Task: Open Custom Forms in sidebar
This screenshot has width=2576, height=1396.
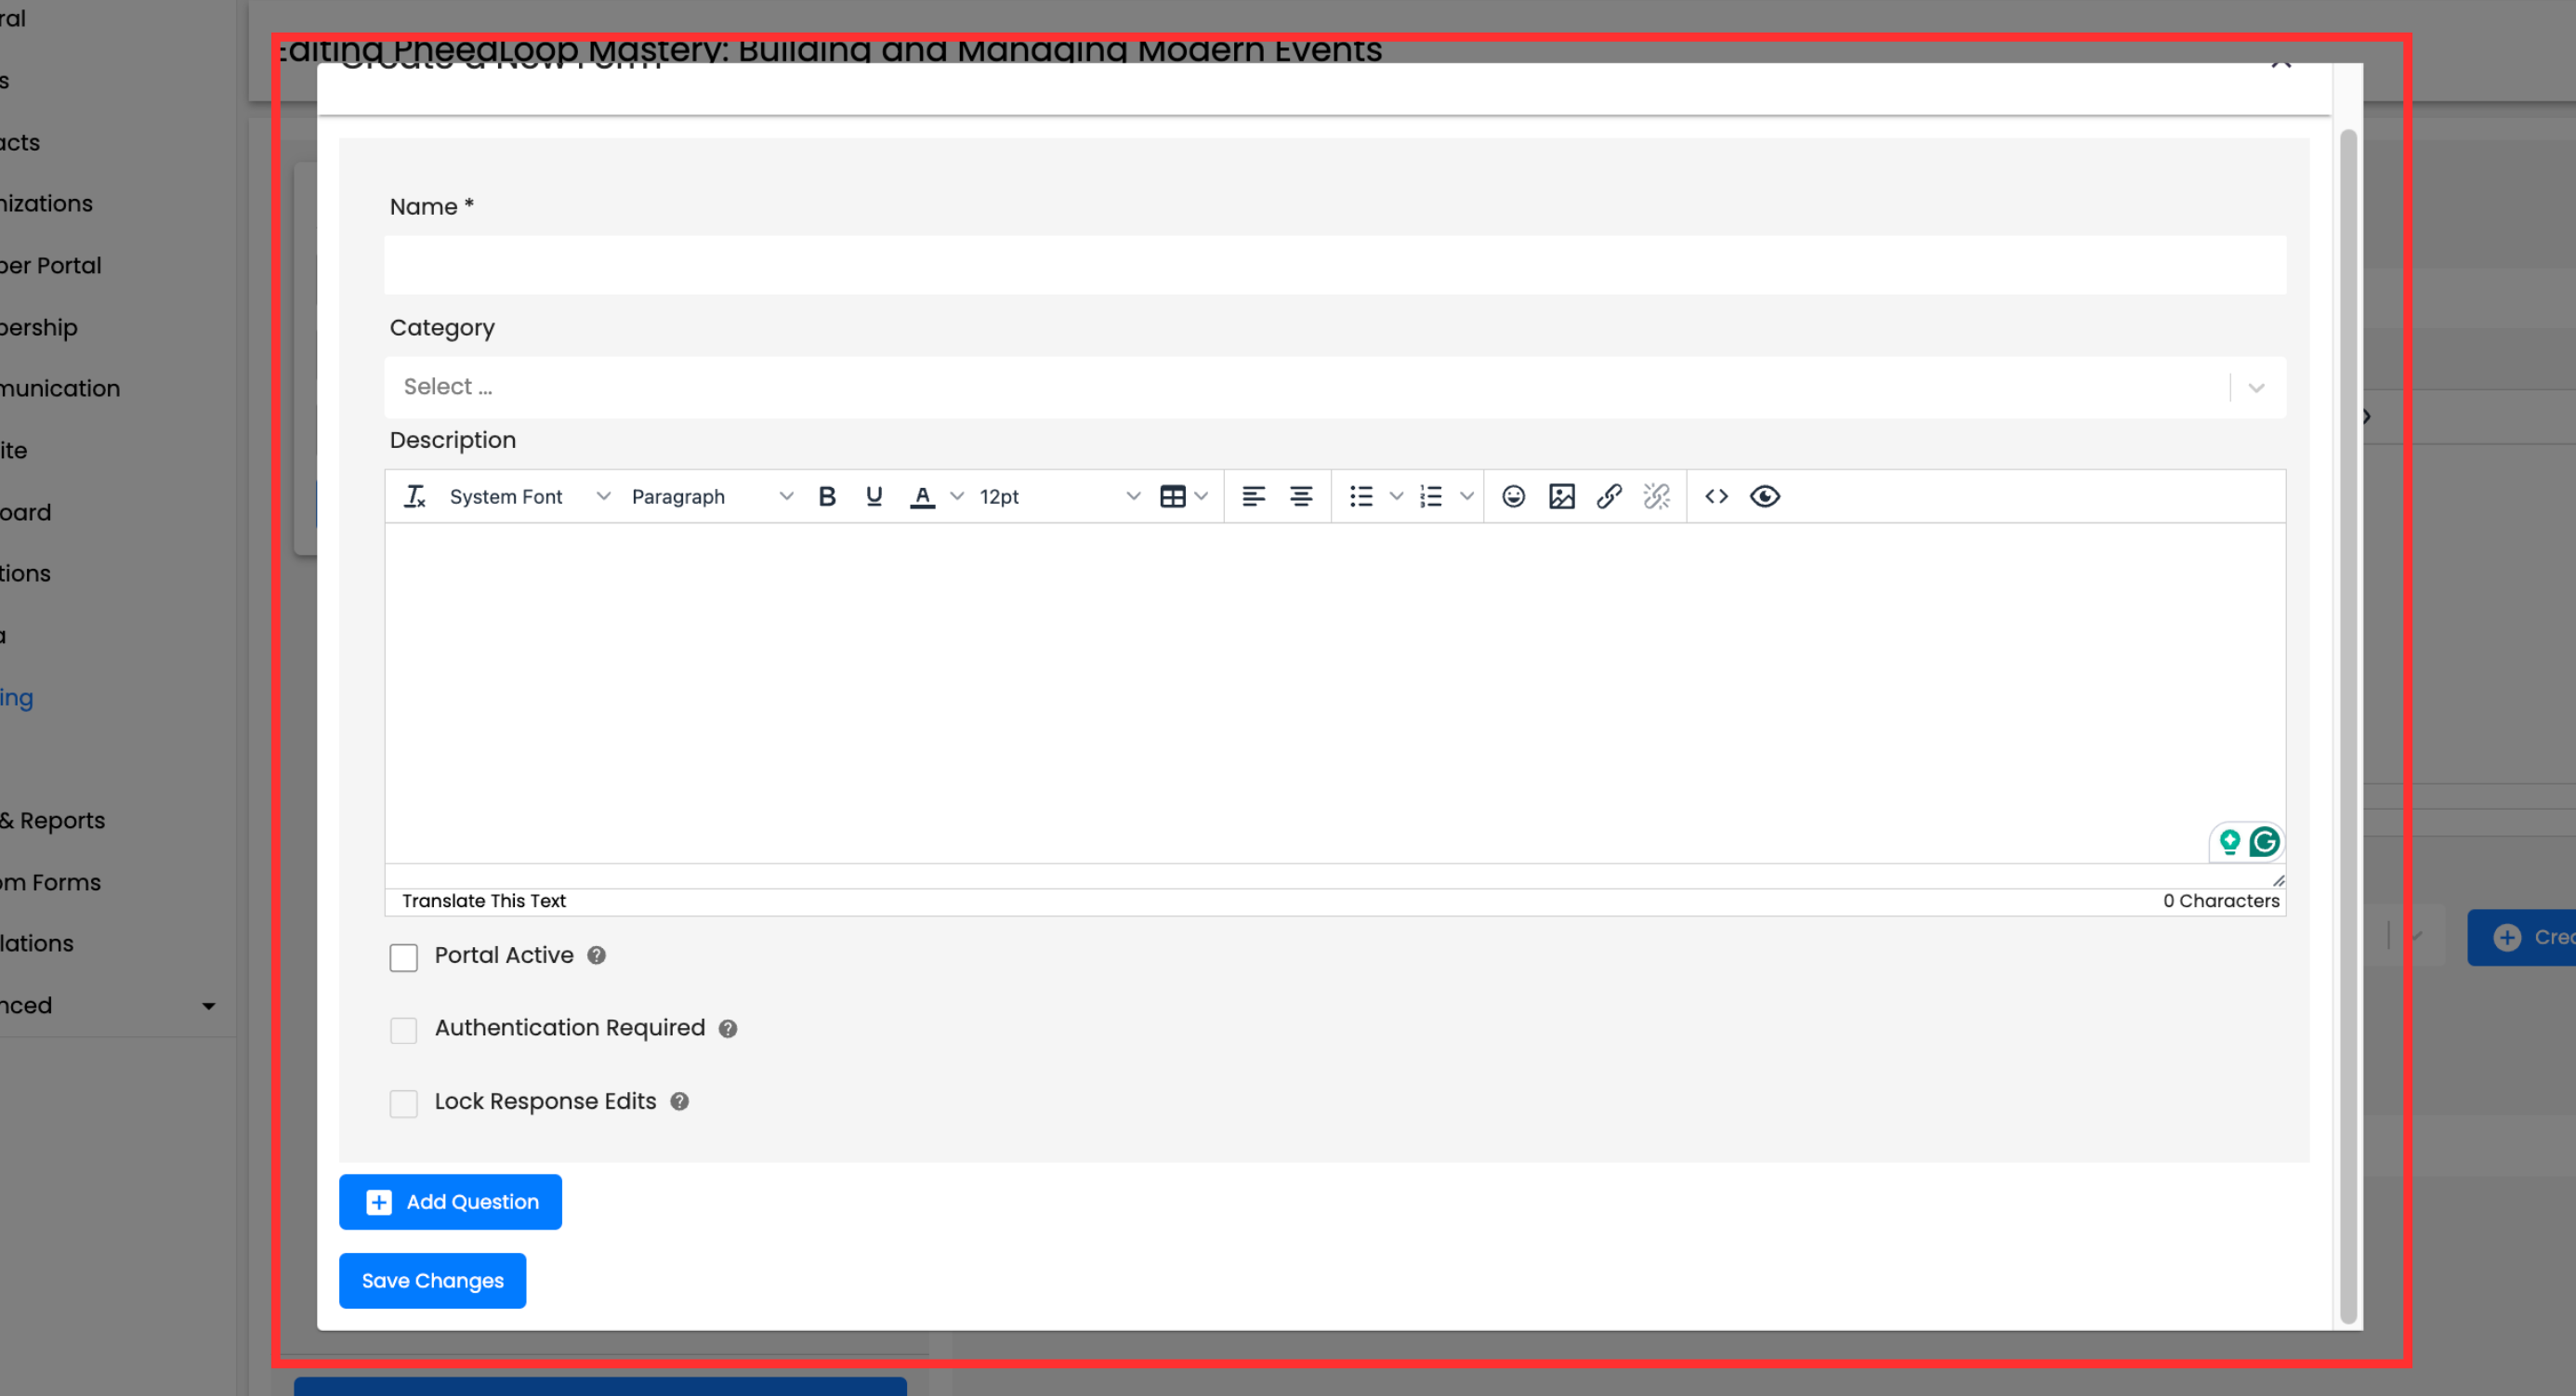Action: click(50, 882)
